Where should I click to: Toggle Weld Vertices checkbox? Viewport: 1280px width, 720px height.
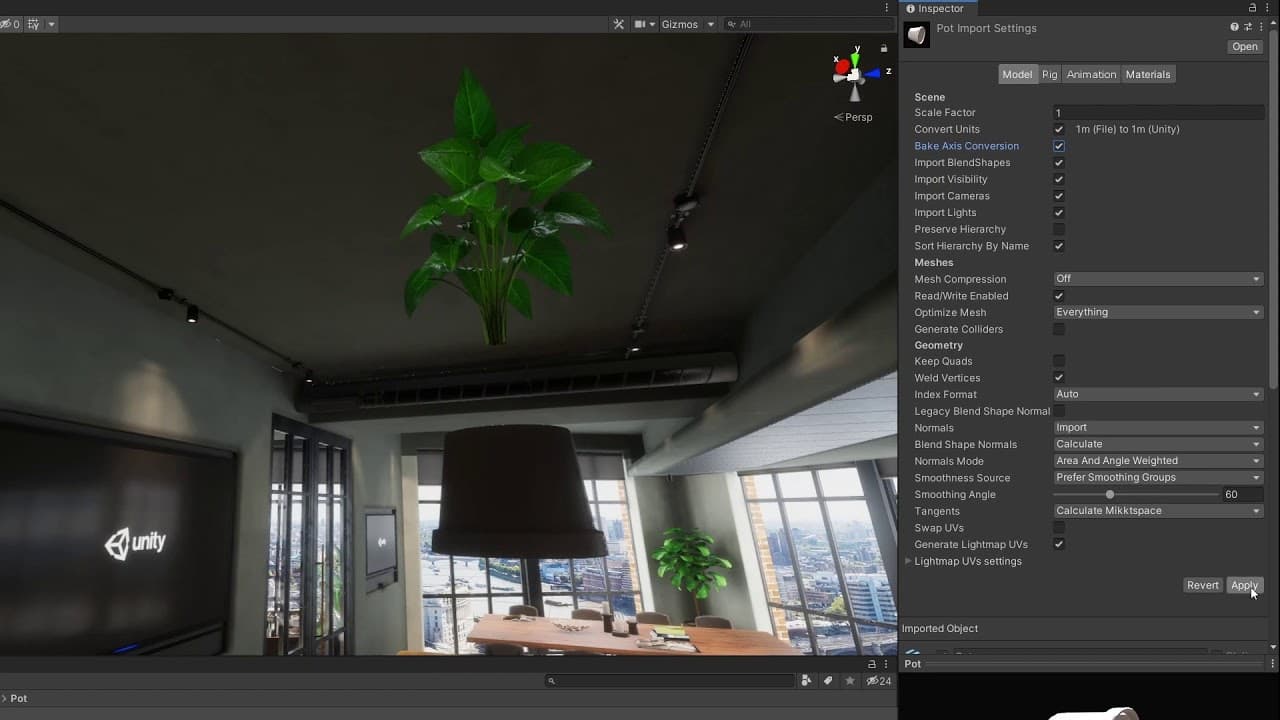1059,378
